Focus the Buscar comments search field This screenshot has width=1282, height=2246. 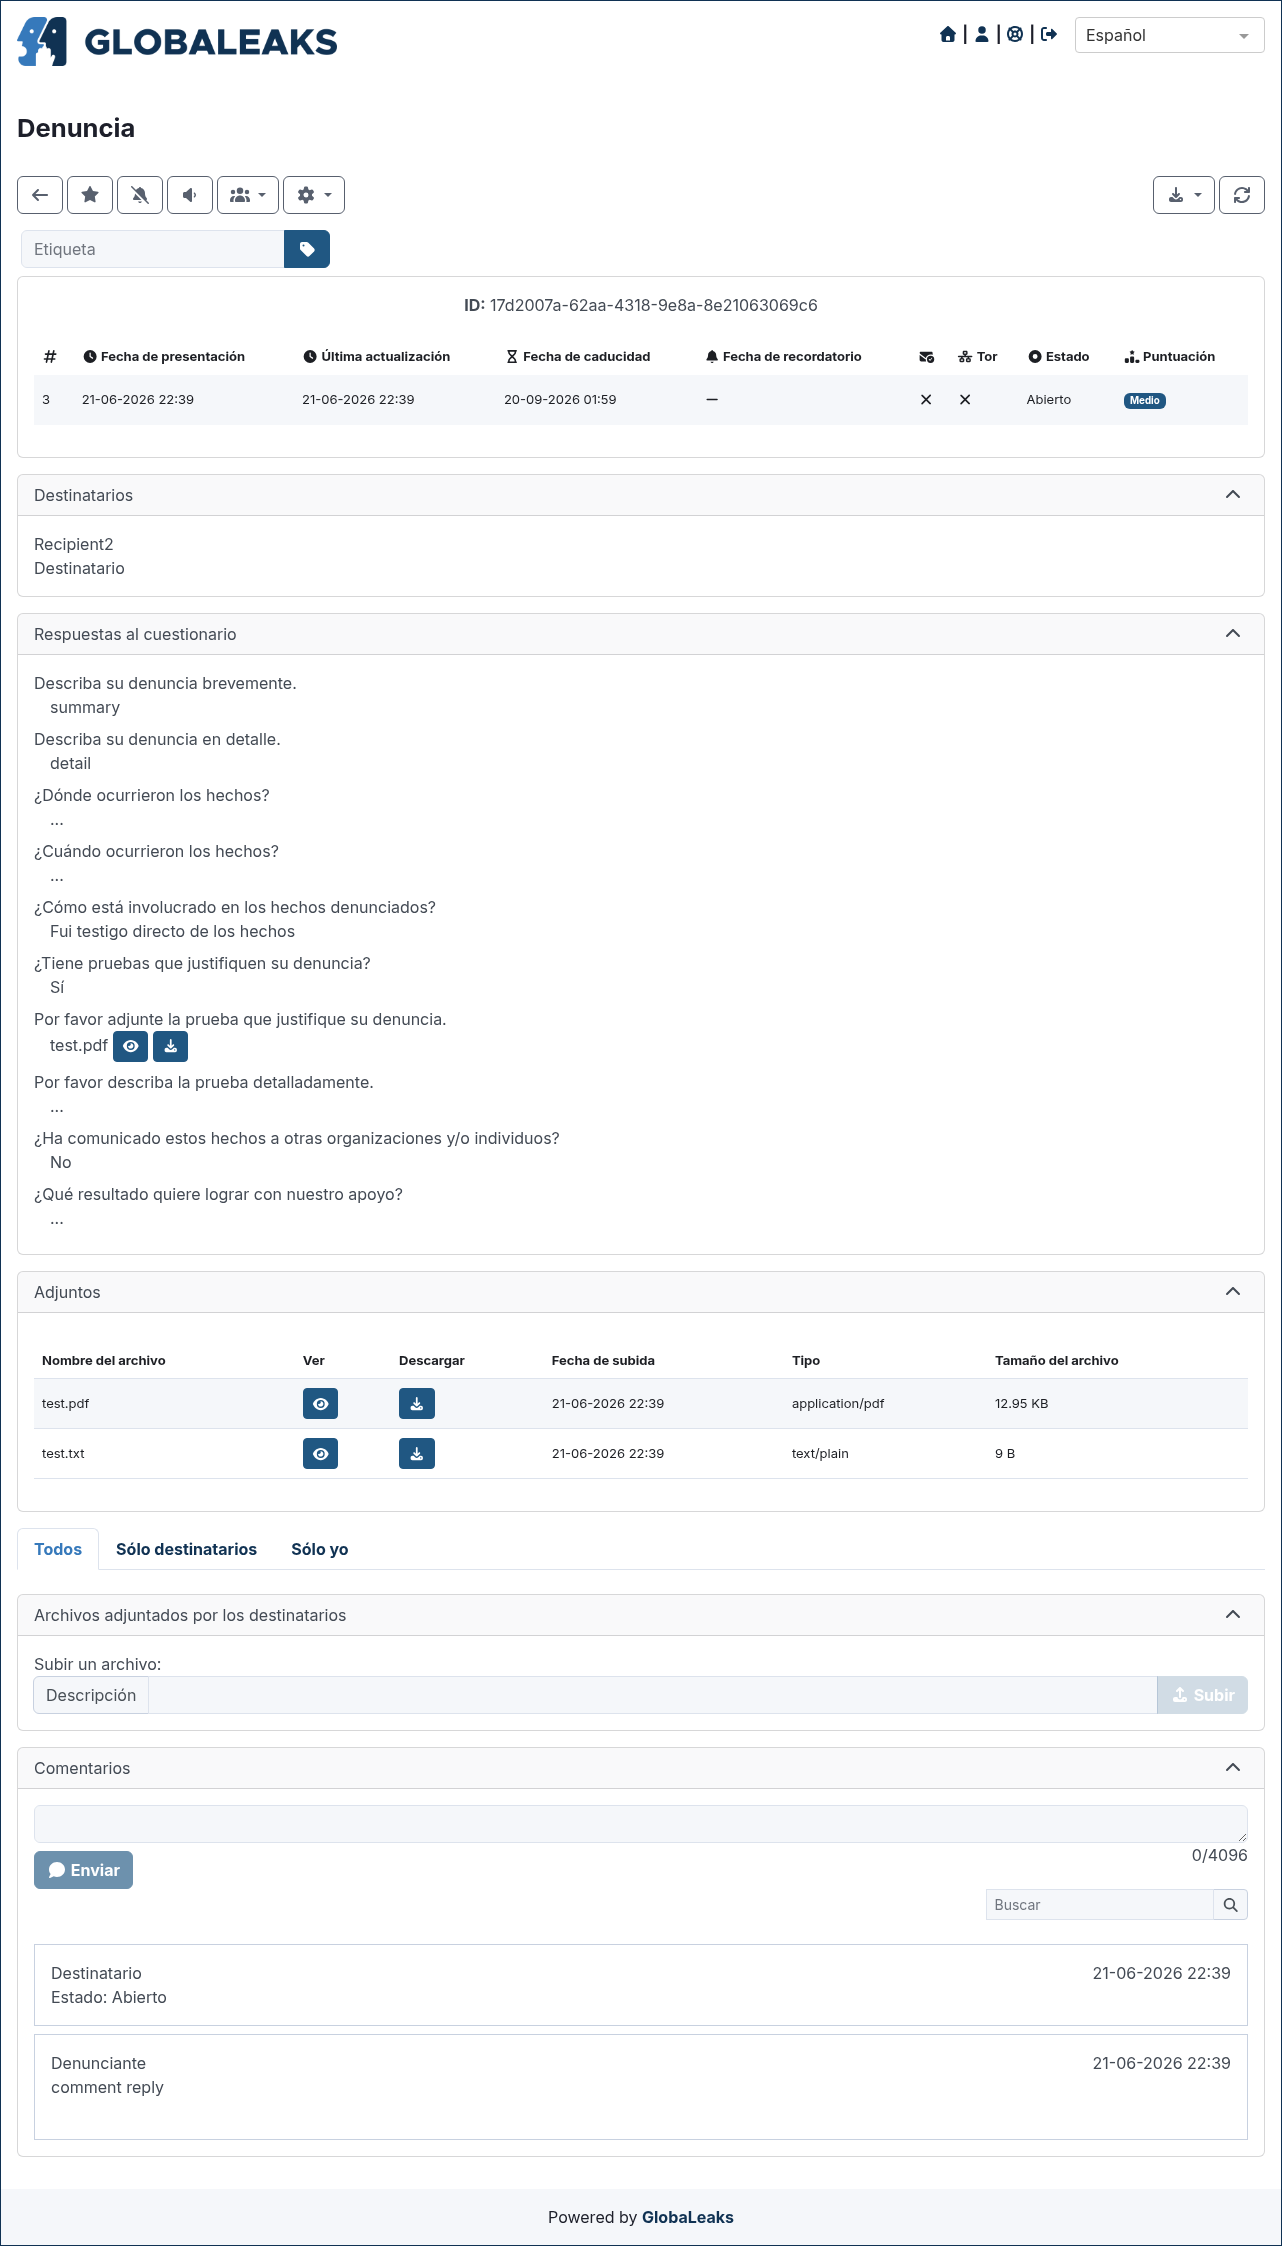click(1099, 1905)
